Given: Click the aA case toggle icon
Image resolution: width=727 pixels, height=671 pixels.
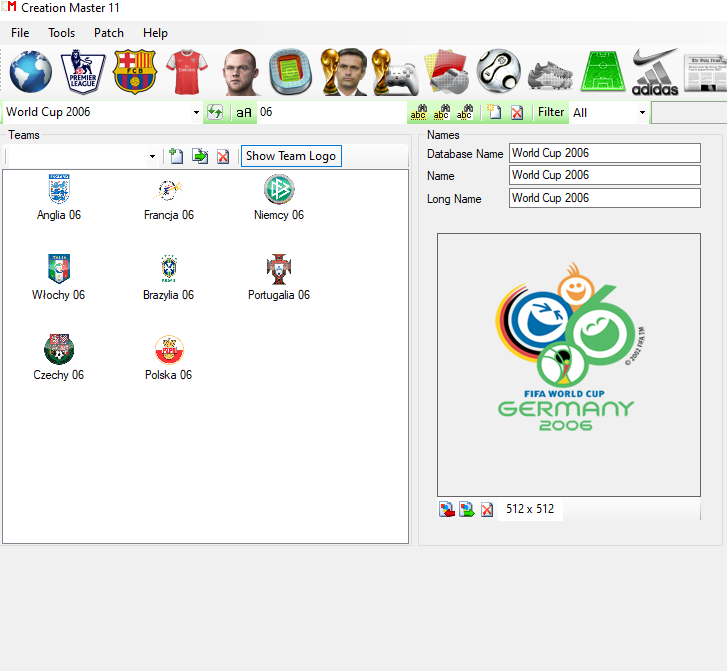Looking at the screenshot, I should coord(244,113).
